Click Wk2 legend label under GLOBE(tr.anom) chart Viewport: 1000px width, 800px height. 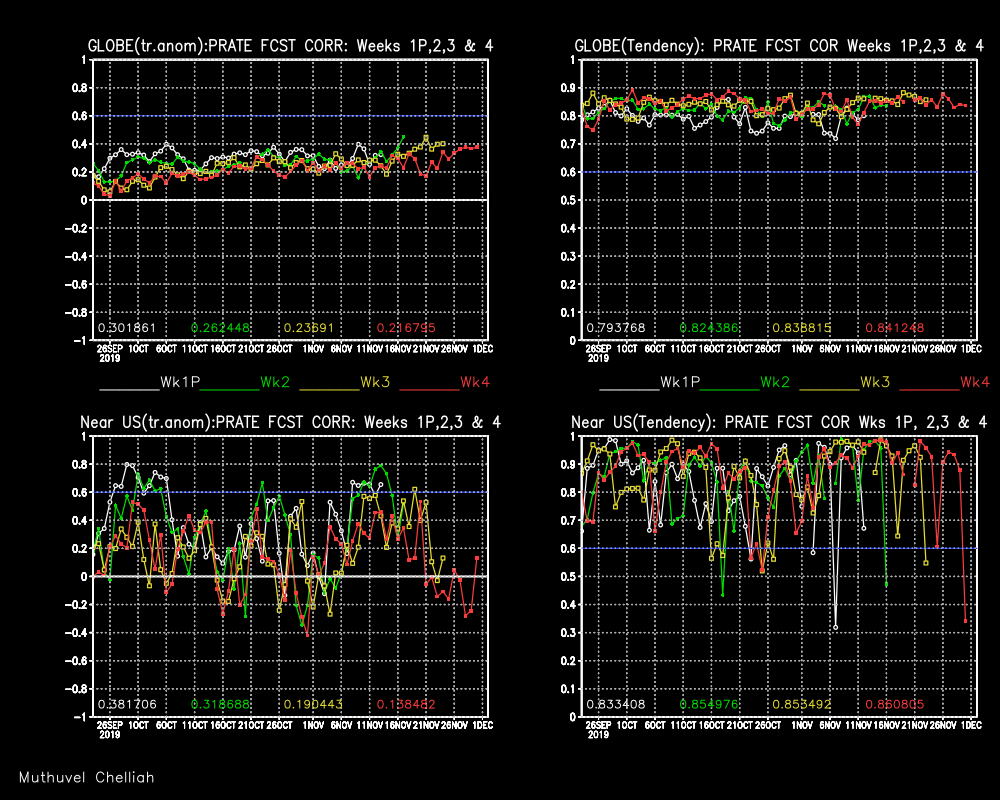[x=276, y=382]
